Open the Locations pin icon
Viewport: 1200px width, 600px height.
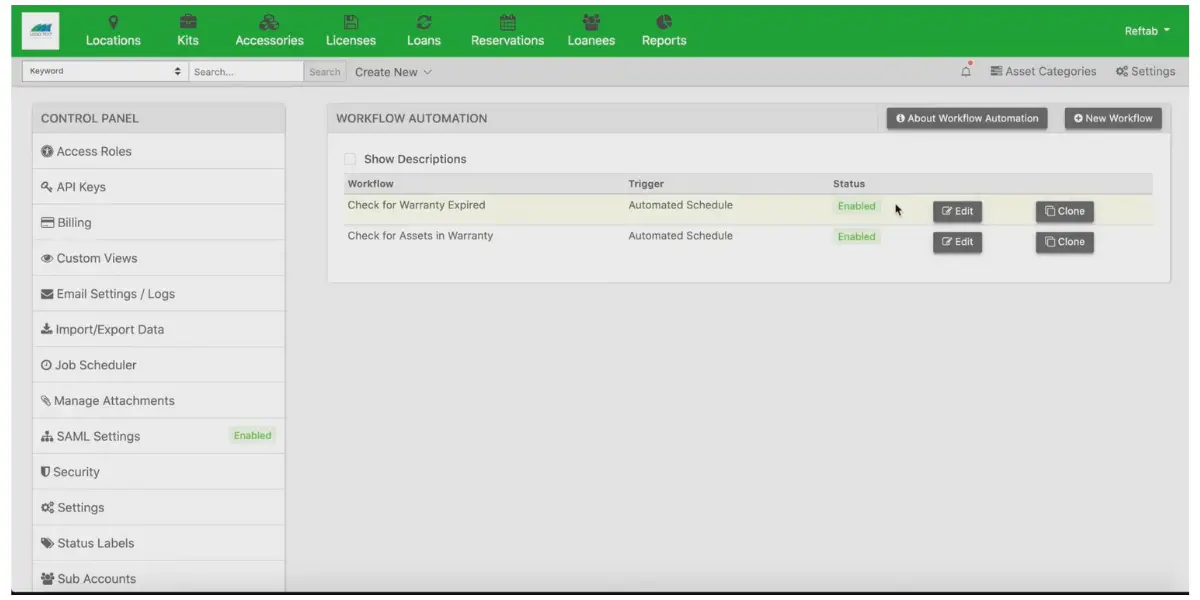pos(113,21)
